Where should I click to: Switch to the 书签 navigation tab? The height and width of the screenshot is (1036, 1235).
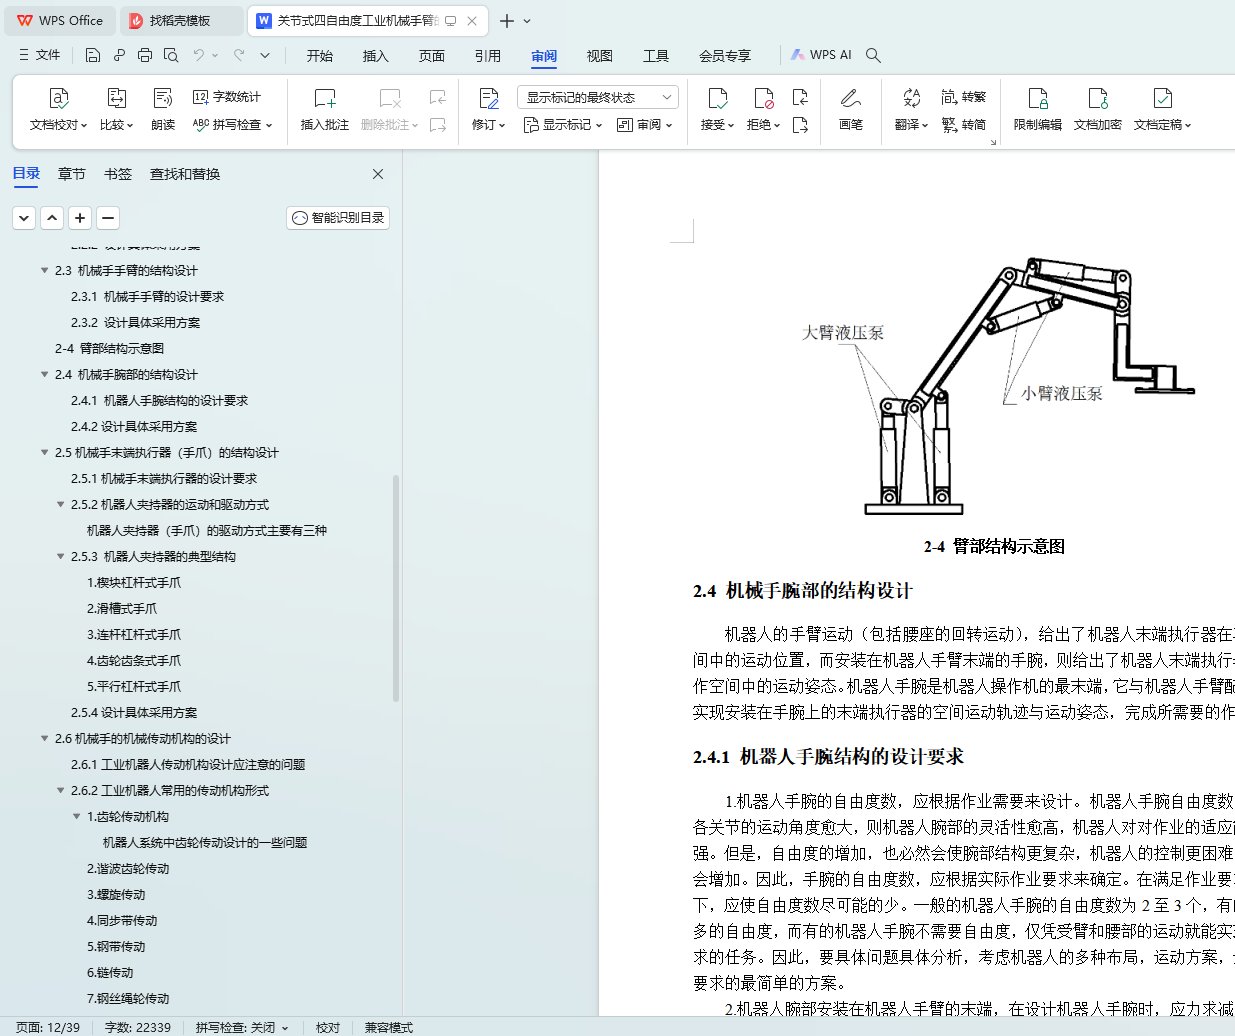[x=118, y=174]
